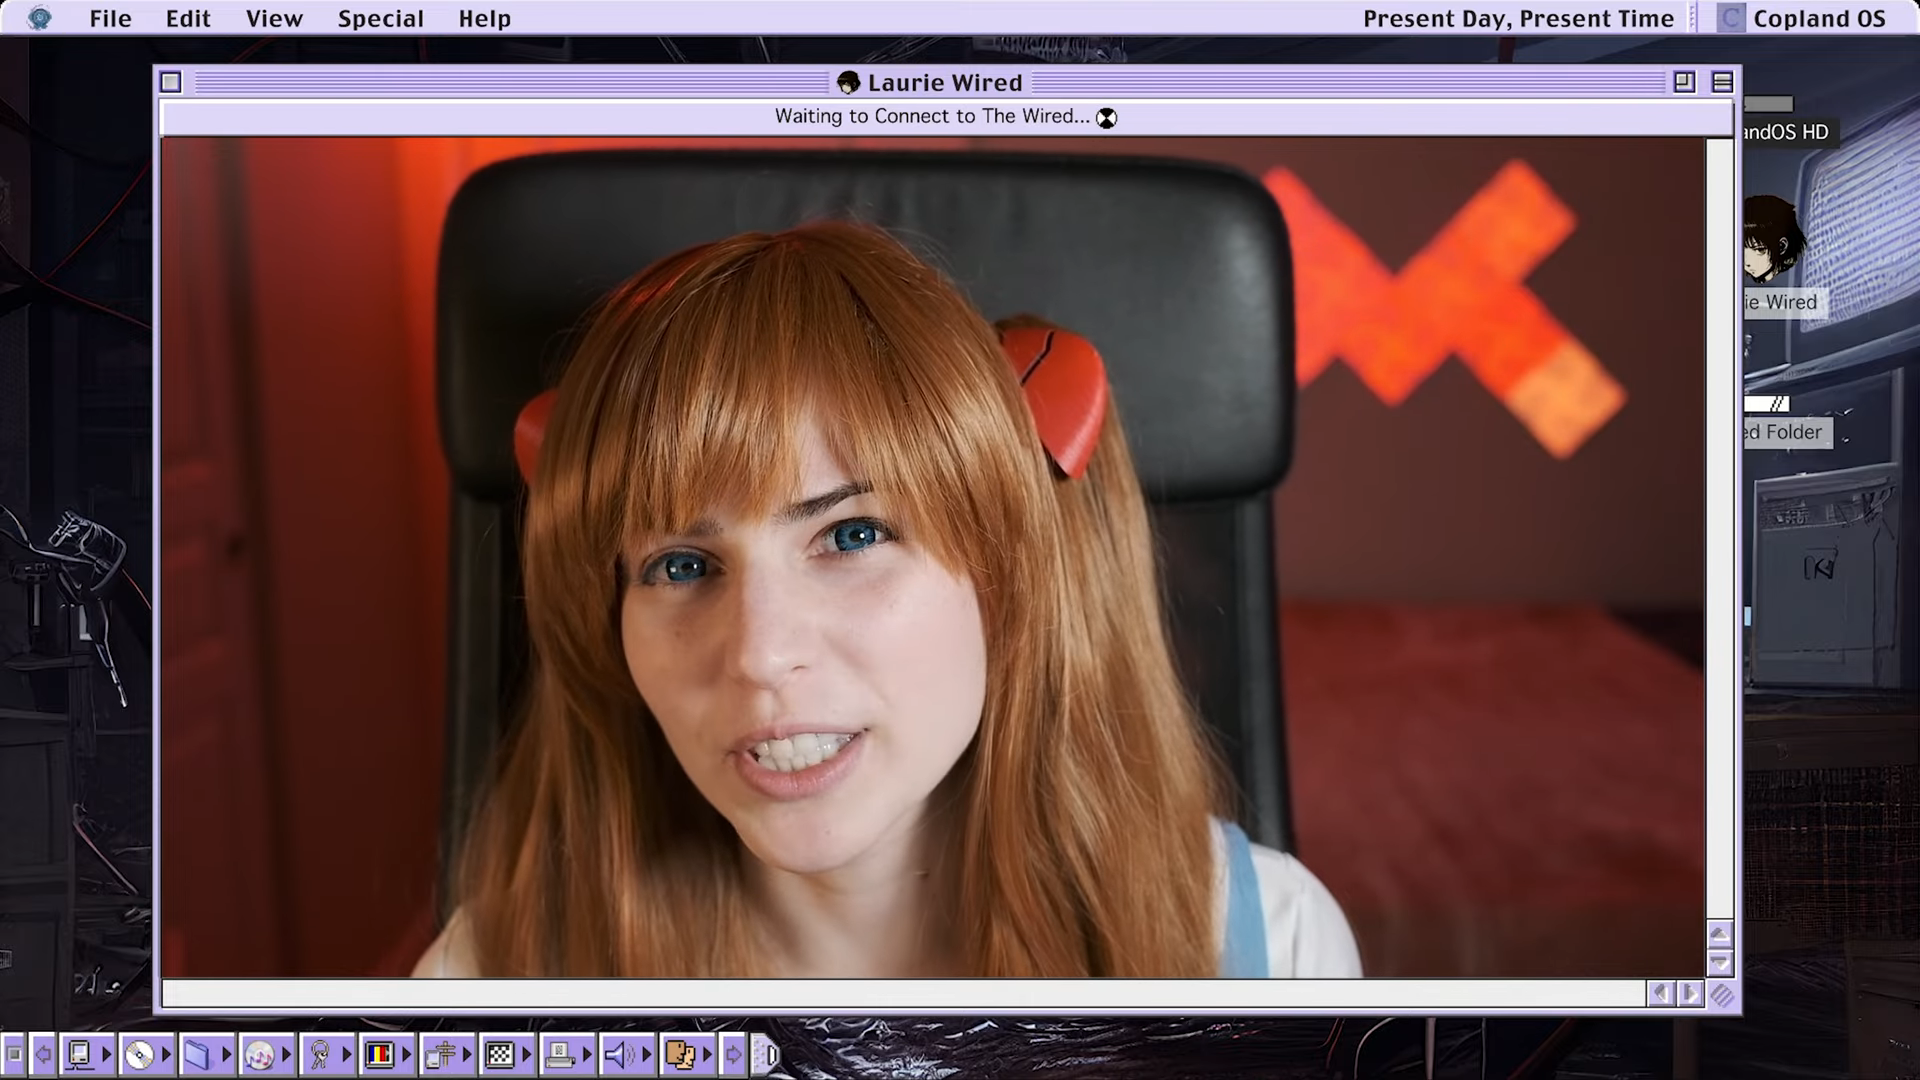Open the Apple menu icon
Image resolution: width=1920 pixels, height=1080 pixels.
39,18
